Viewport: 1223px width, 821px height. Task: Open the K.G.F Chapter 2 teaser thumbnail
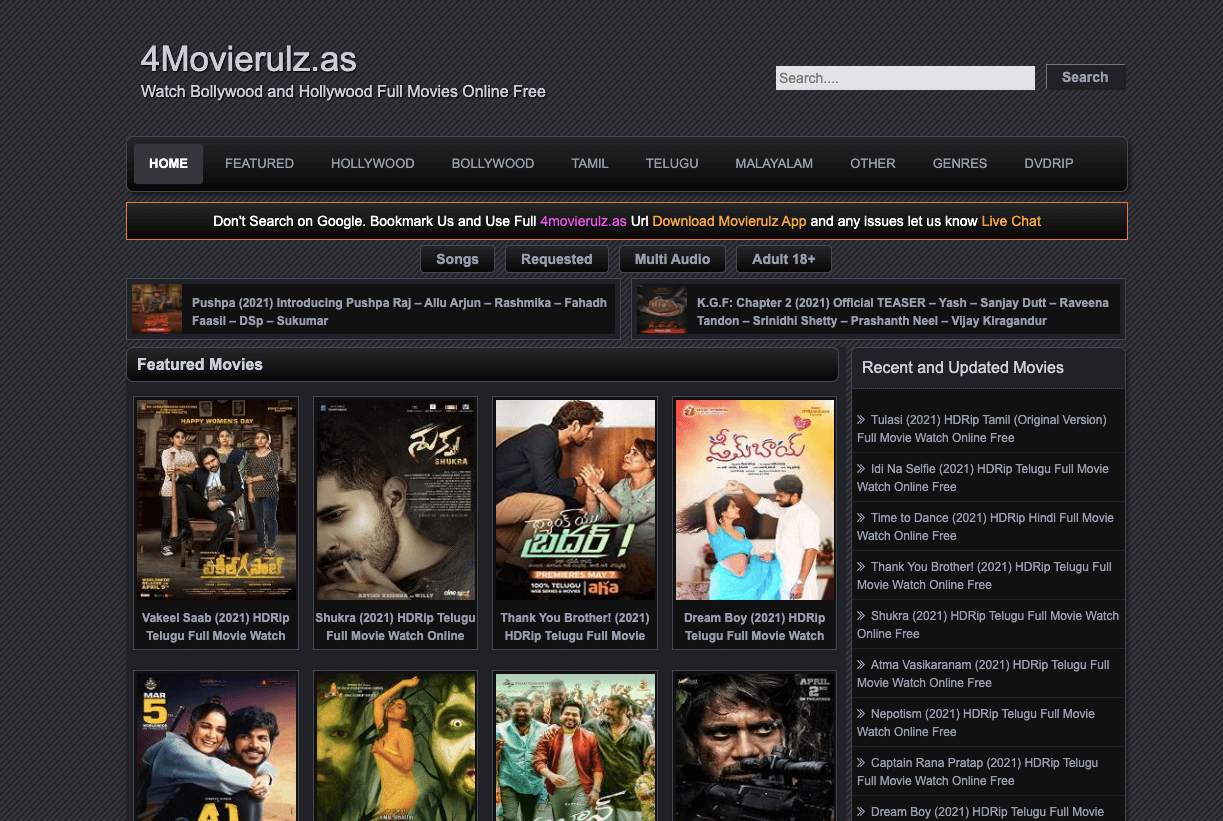tap(662, 309)
